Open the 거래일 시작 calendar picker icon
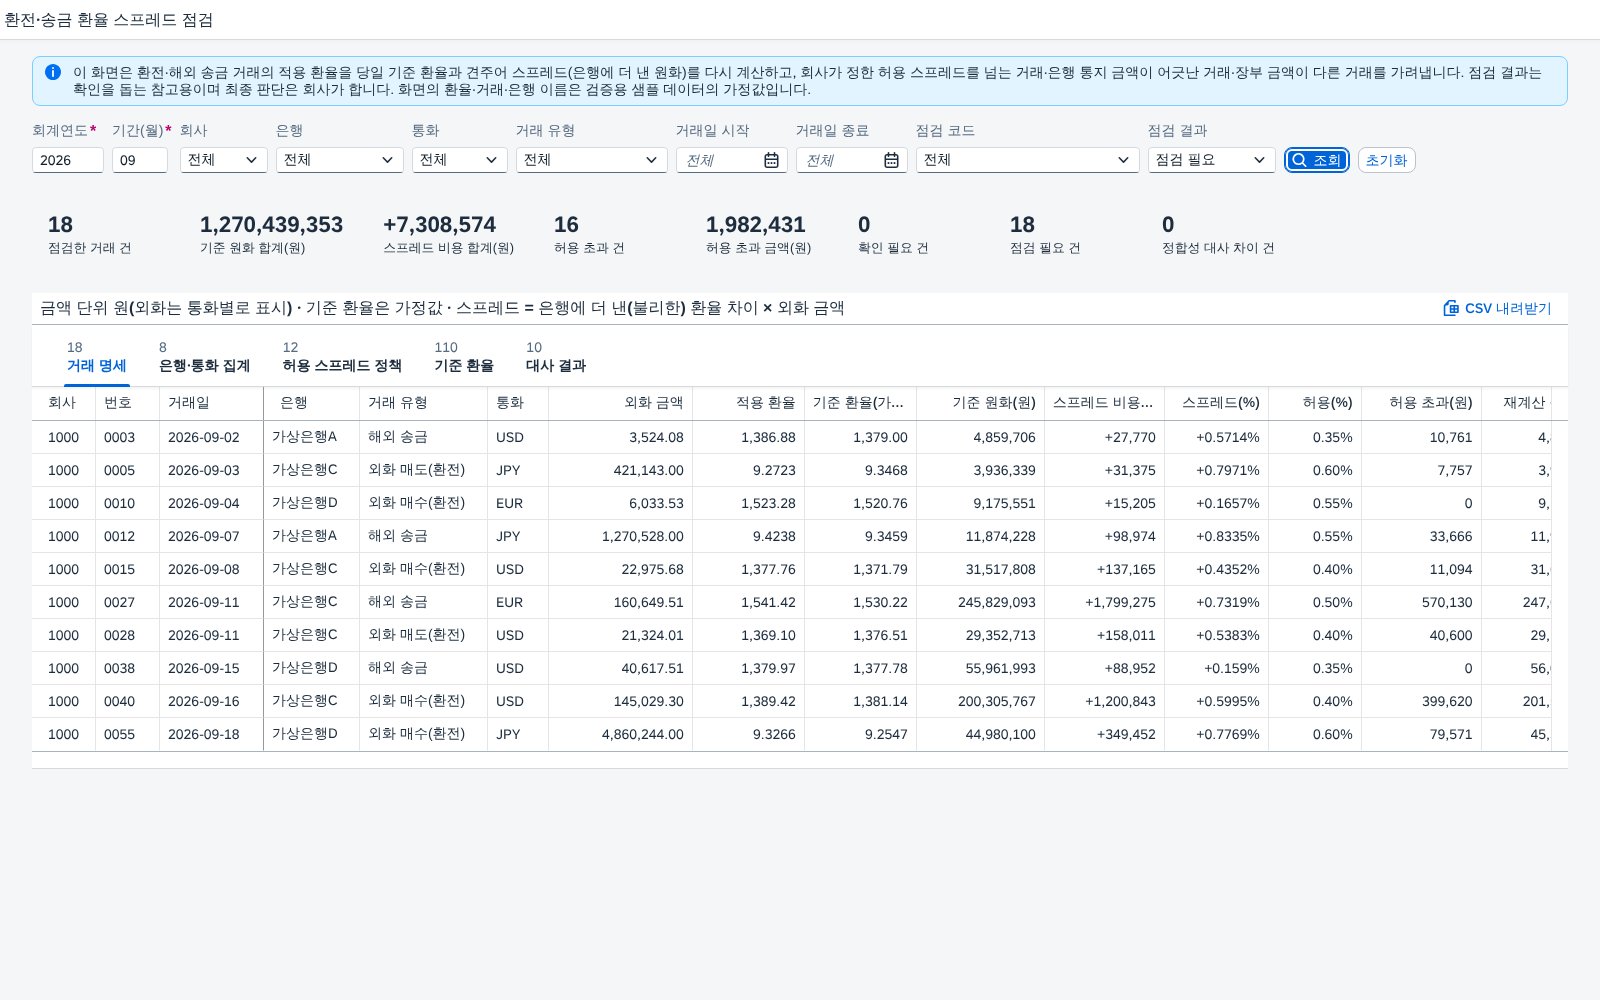The width and height of the screenshot is (1600, 1000). [771, 160]
